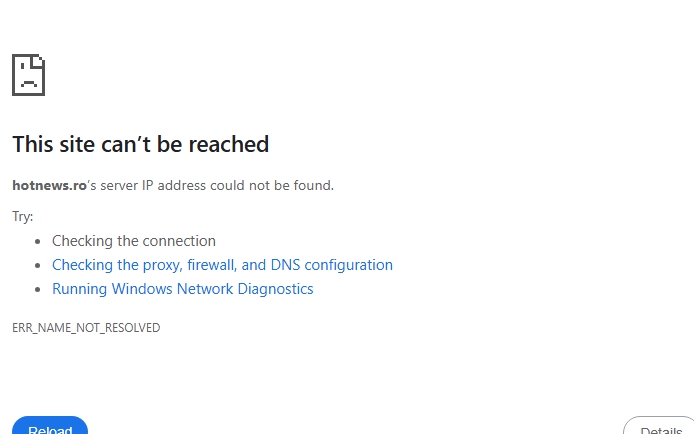Click the Try: label
The image size is (694, 434).
(23, 217)
